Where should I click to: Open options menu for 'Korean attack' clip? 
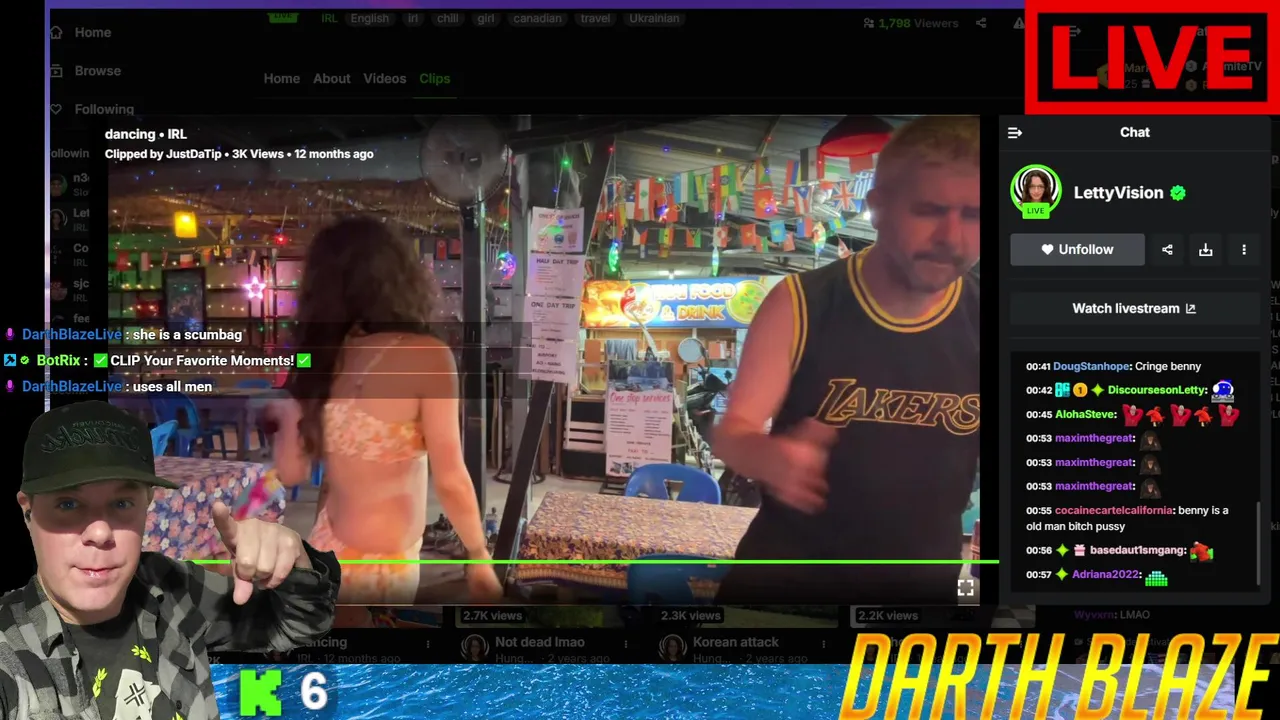pos(822,643)
